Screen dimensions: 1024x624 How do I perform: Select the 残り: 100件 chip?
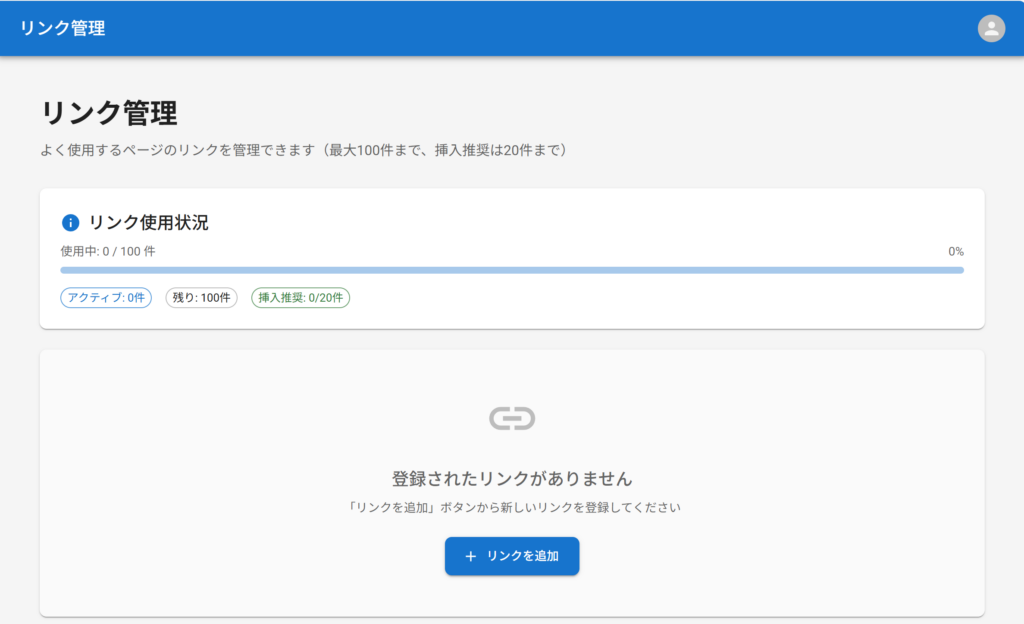[201, 298]
